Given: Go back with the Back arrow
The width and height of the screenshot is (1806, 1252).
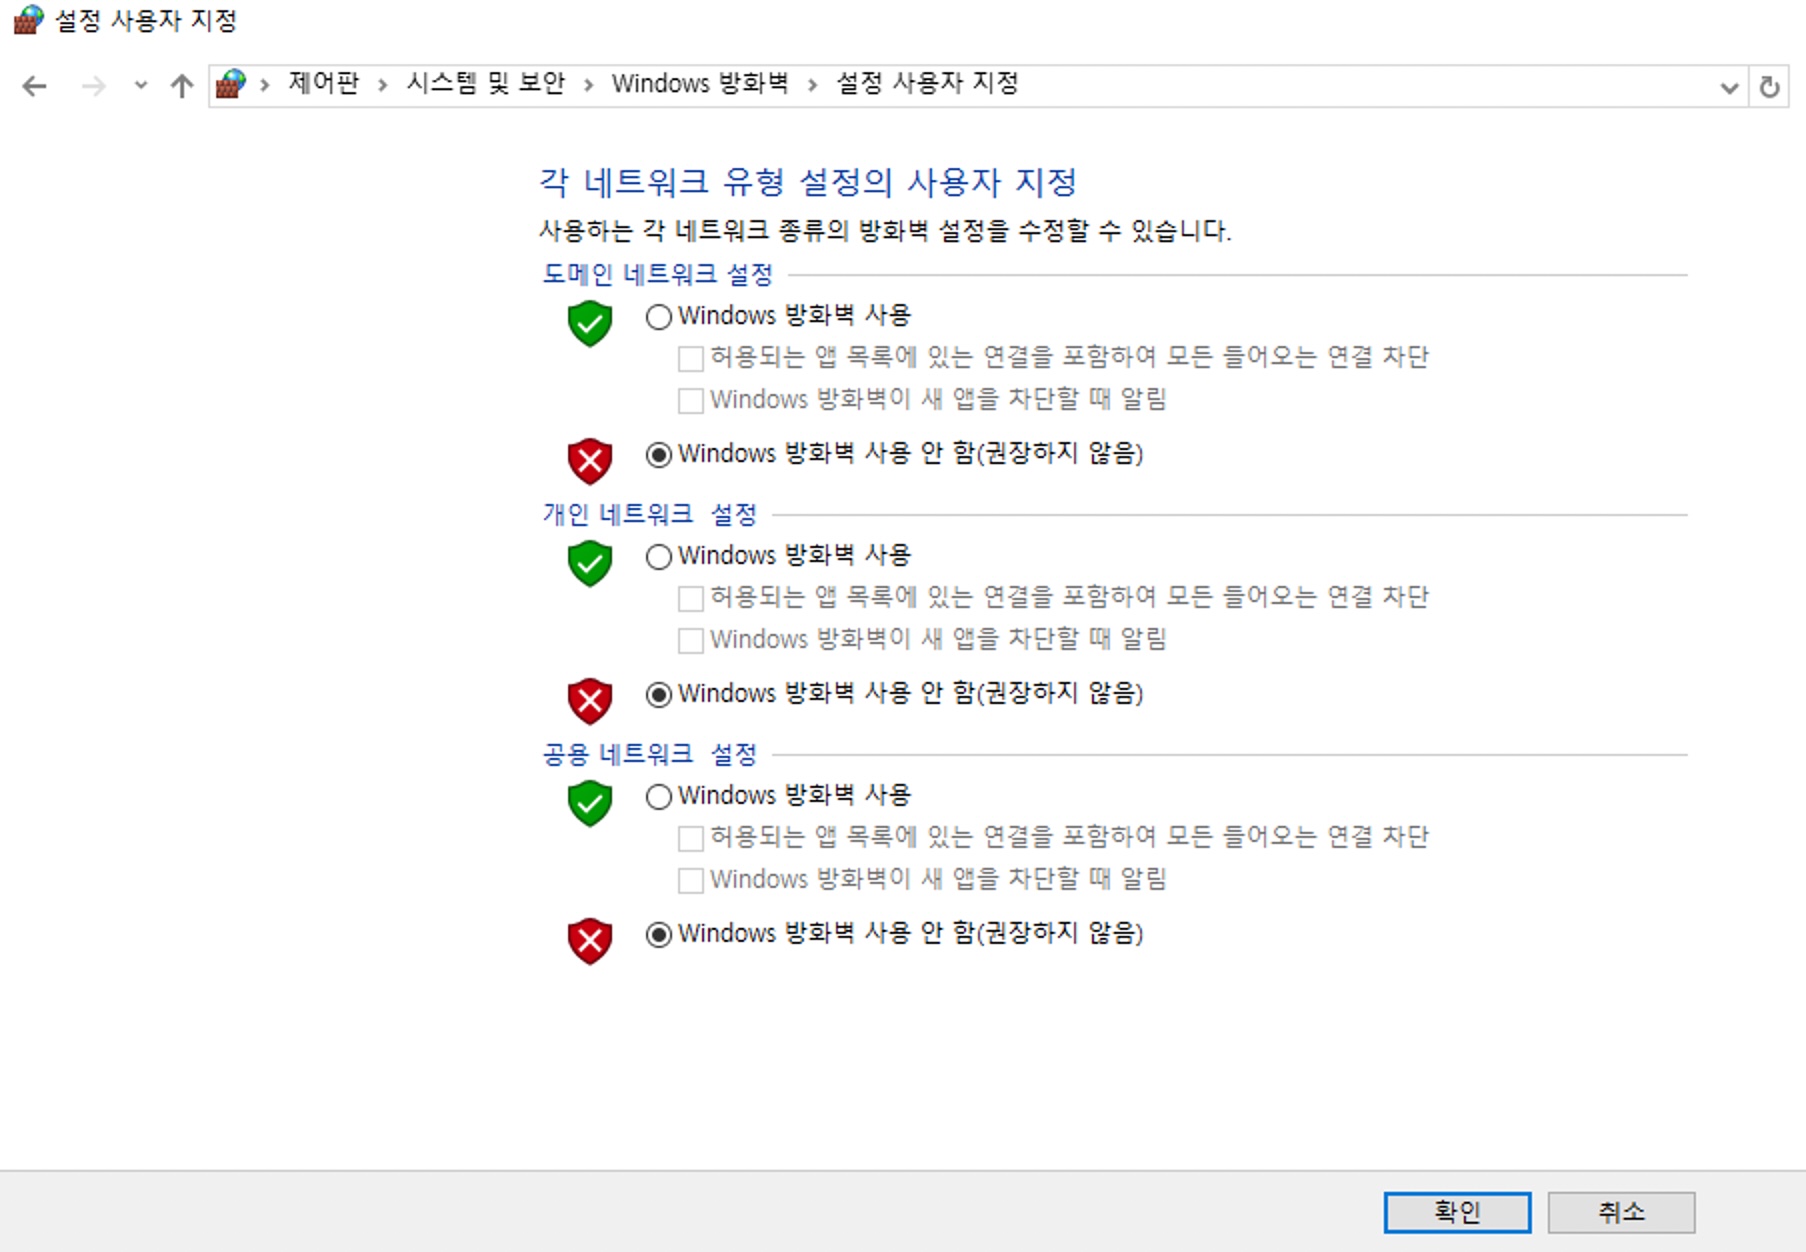Looking at the screenshot, I should [35, 87].
